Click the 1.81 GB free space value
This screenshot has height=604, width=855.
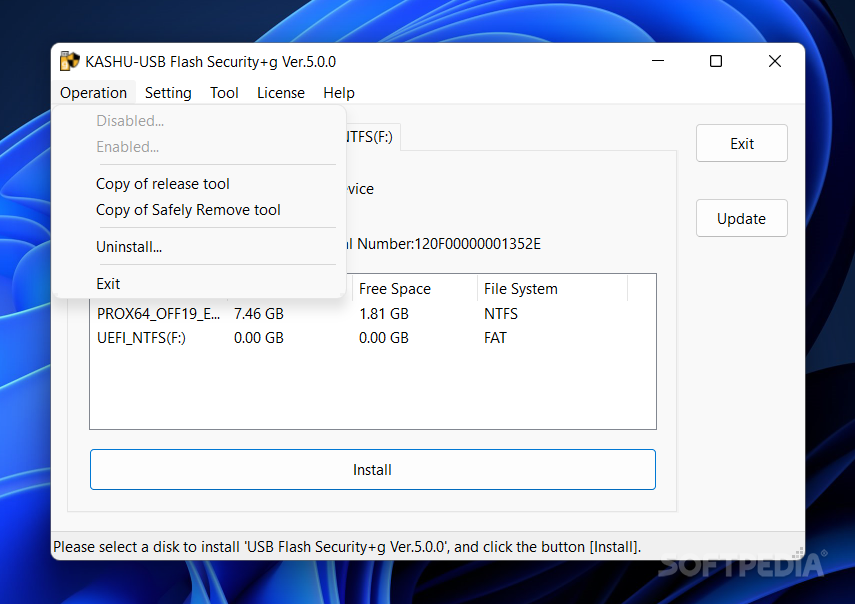(x=383, y=314)
